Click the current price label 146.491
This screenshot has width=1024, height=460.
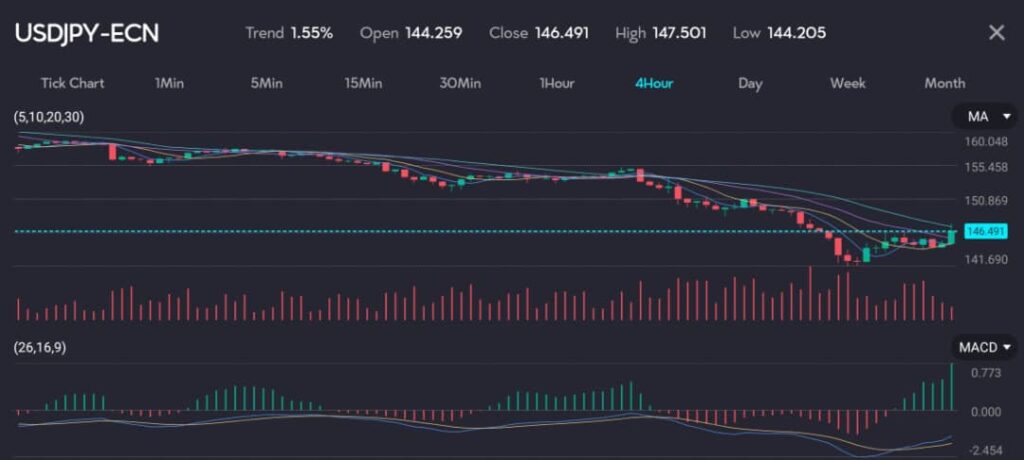tap(985, 232)
